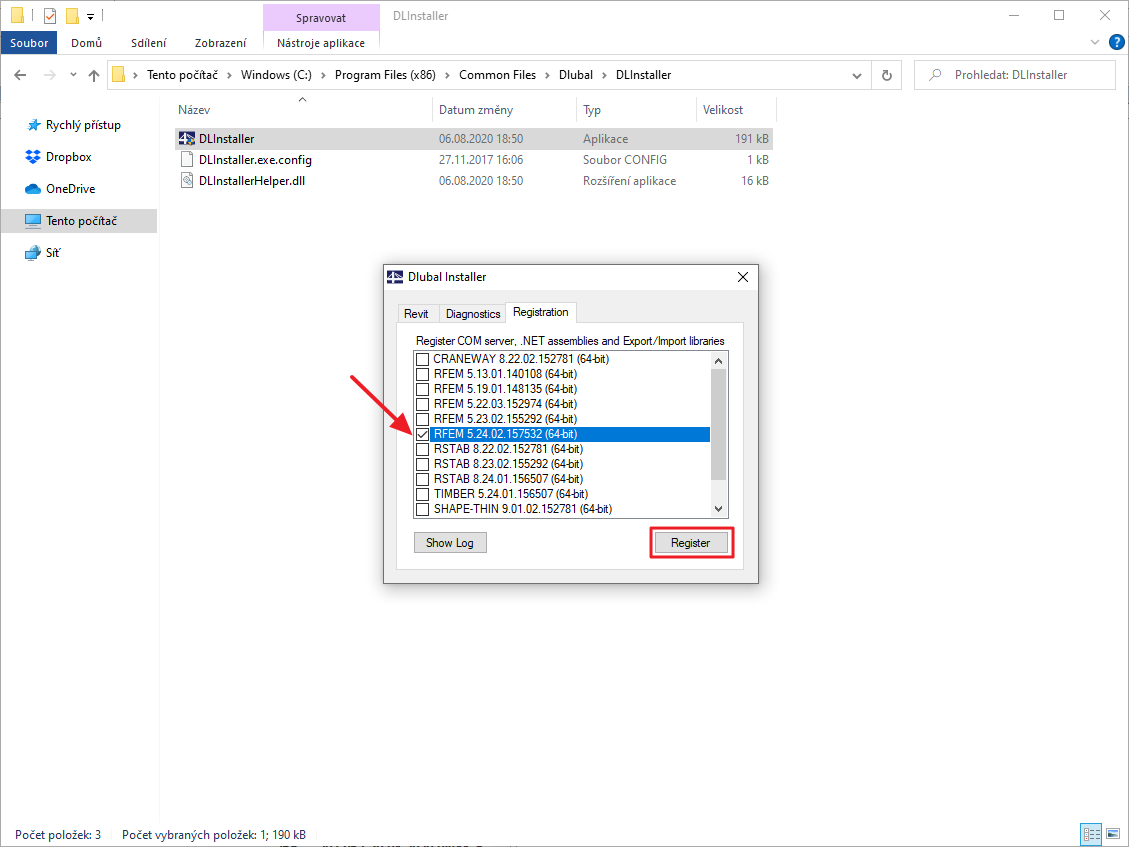Check RSTAB 8.23.02.155292 checkbox
Screen dimensions: 1129x847
click(x=423, y=464)
